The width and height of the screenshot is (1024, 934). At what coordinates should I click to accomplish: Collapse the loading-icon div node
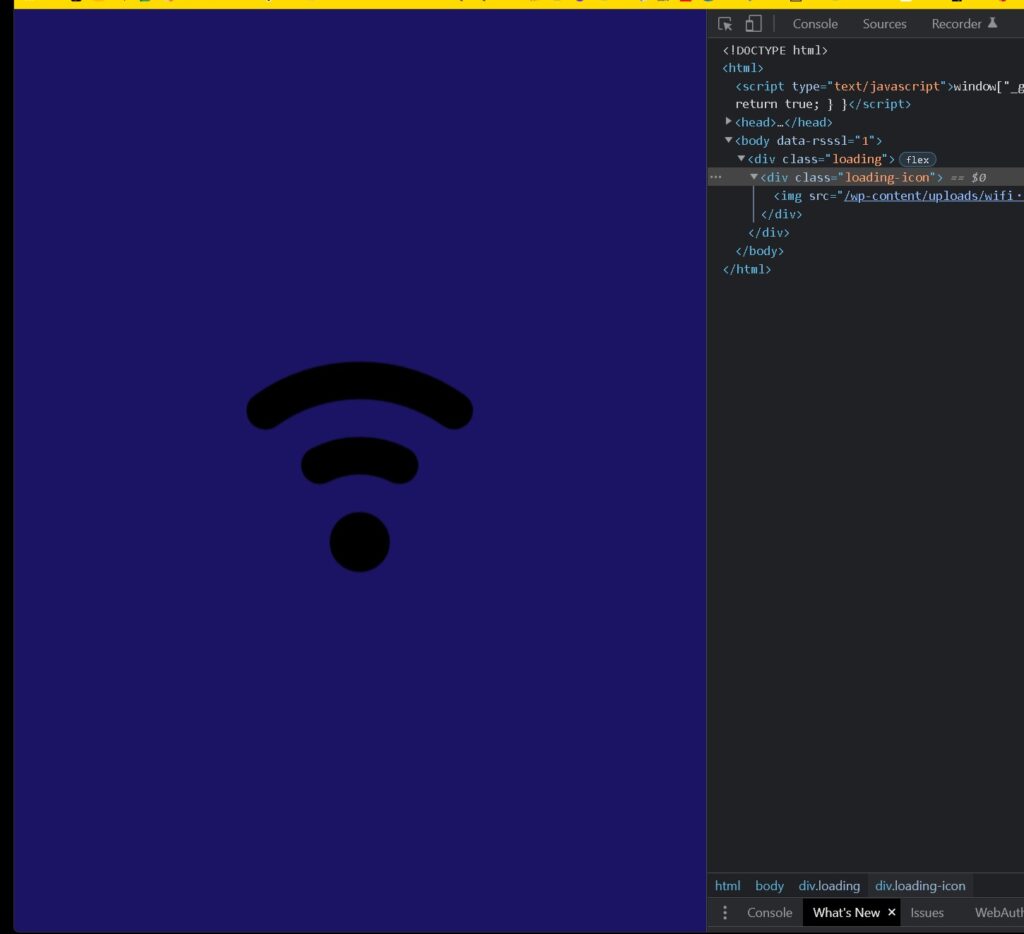coord(754,177)
